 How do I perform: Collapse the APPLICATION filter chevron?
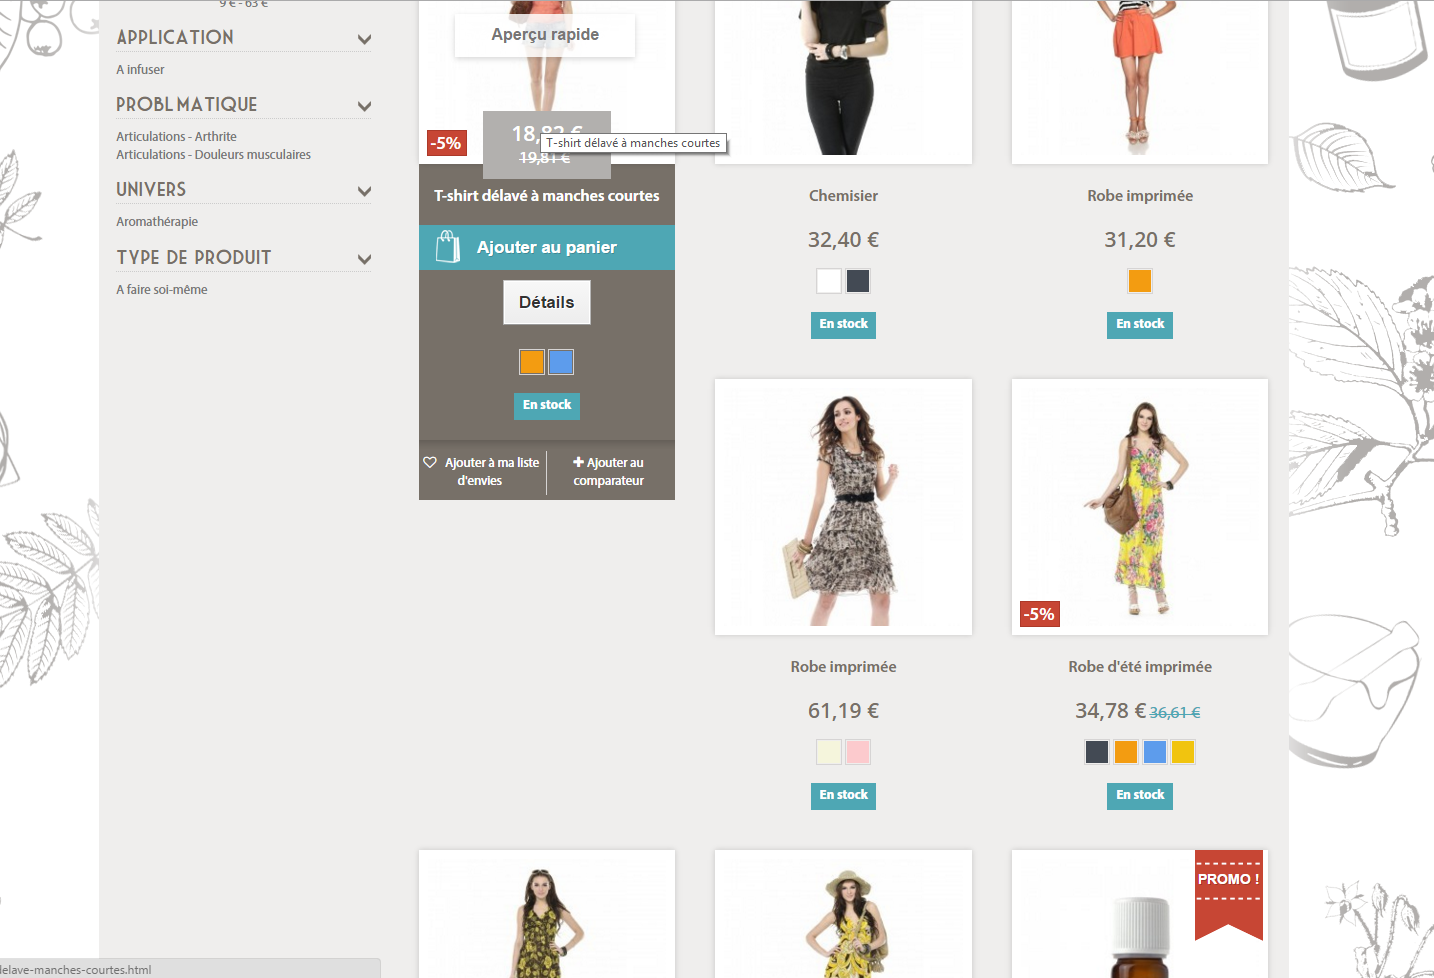[x=364, y=40]
